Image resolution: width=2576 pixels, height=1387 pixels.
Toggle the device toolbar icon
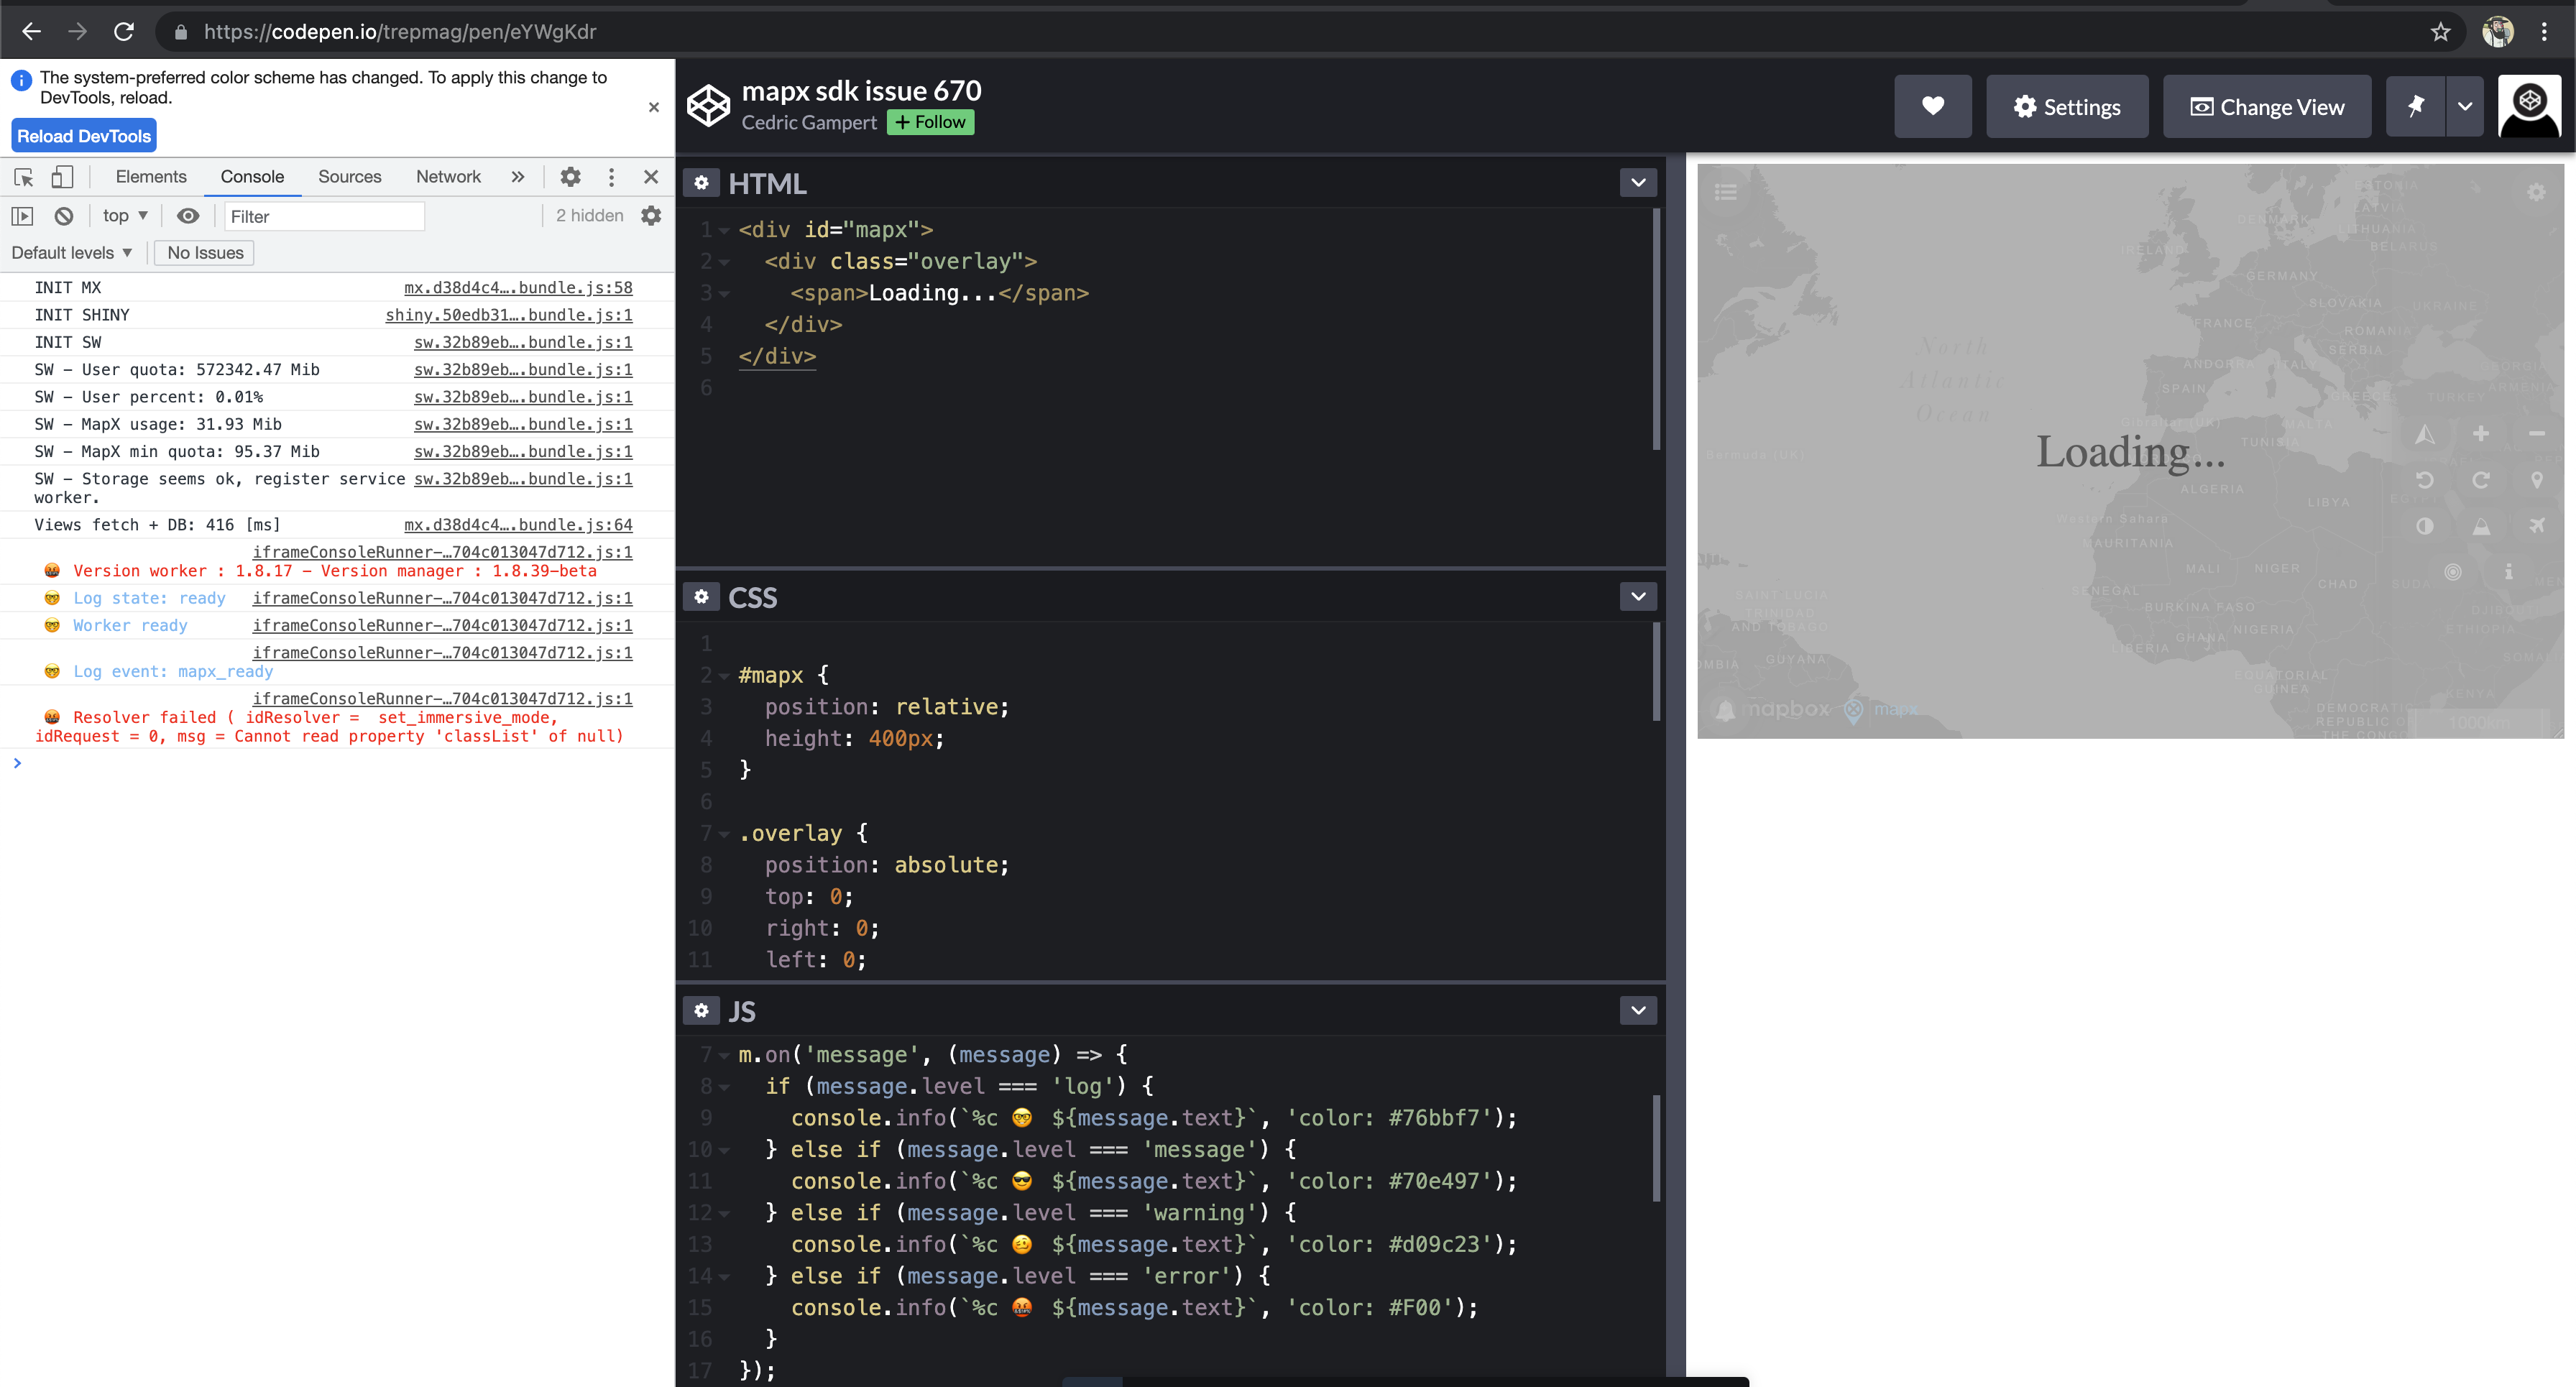pyautogui.click(x=62, y=177)
